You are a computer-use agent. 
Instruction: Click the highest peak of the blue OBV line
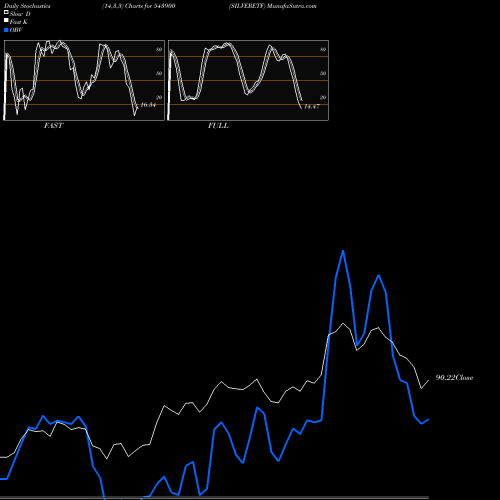point(343,251)
